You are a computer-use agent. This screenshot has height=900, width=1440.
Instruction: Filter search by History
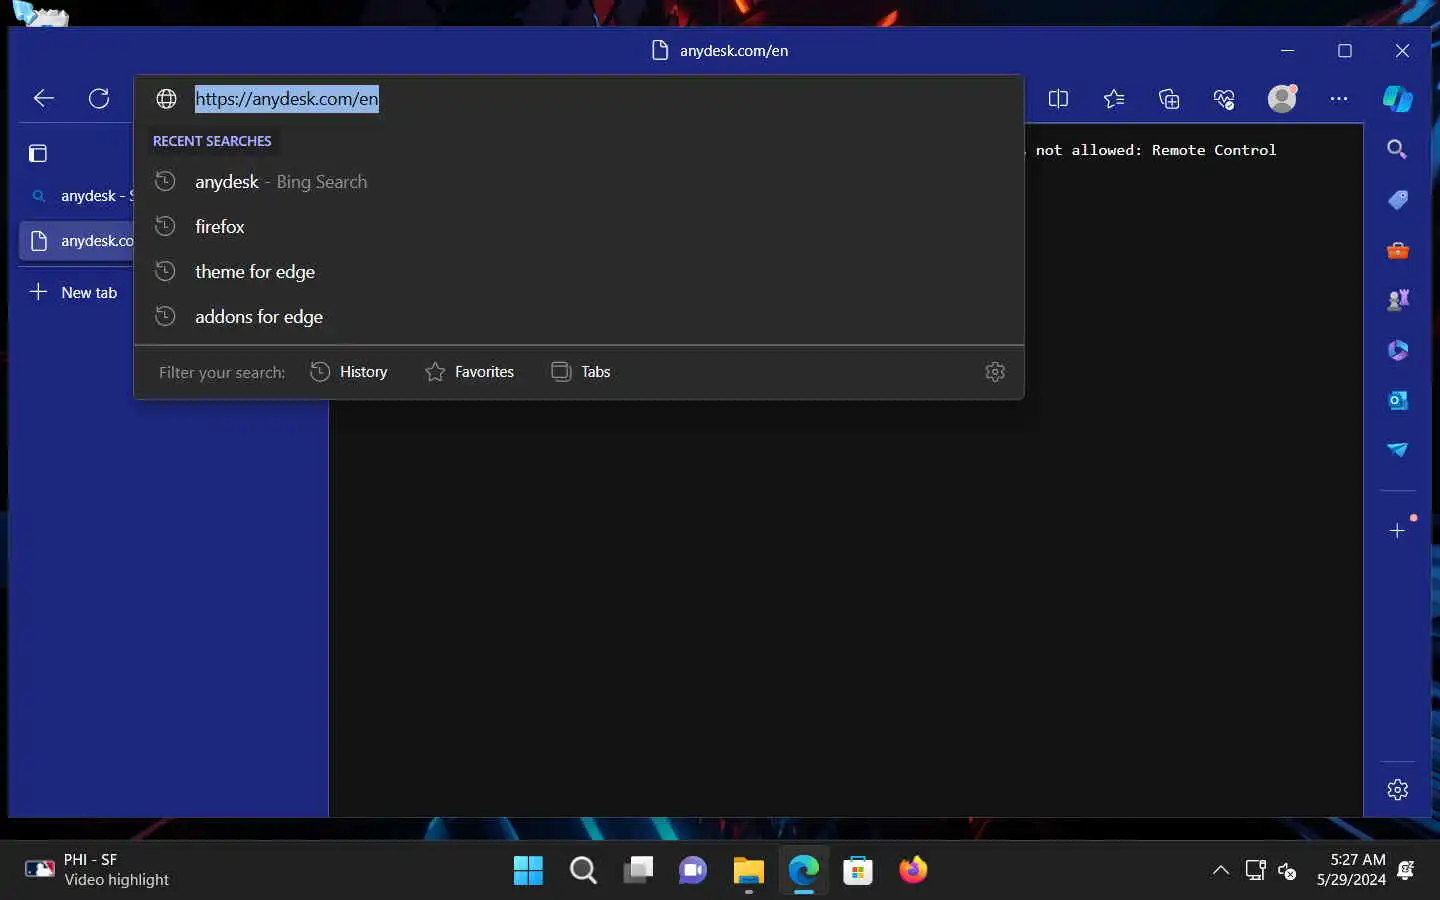349,372
